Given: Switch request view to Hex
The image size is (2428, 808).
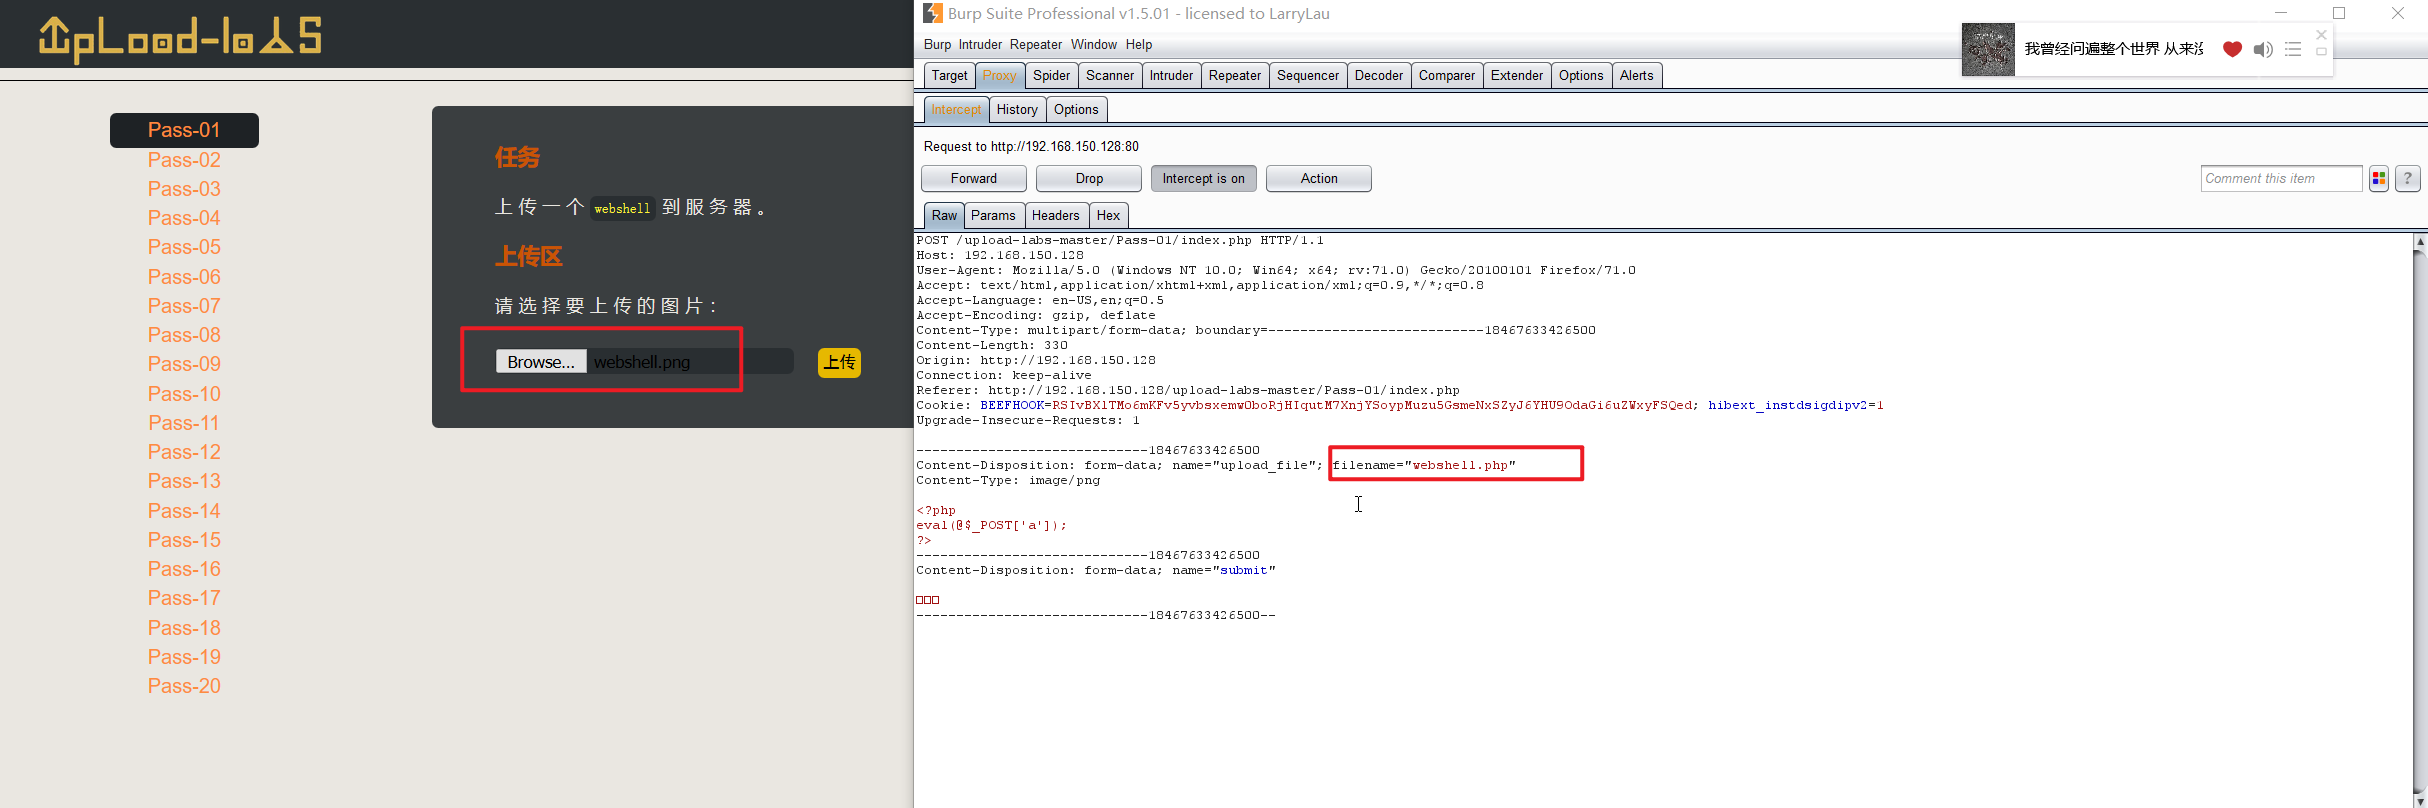Looking at the screenshot, I should [1108, 216].
